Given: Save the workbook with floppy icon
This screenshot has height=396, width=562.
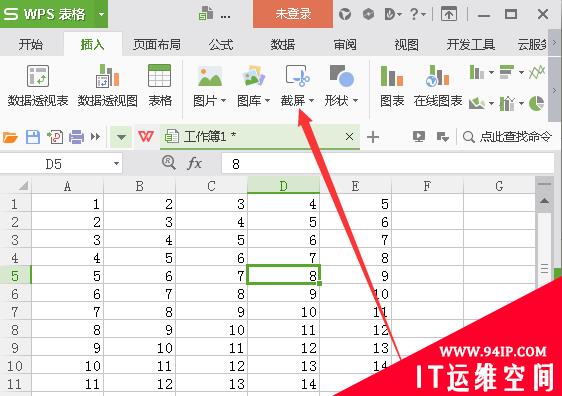Looking at the screenshot, I should (x=33, y=137).
